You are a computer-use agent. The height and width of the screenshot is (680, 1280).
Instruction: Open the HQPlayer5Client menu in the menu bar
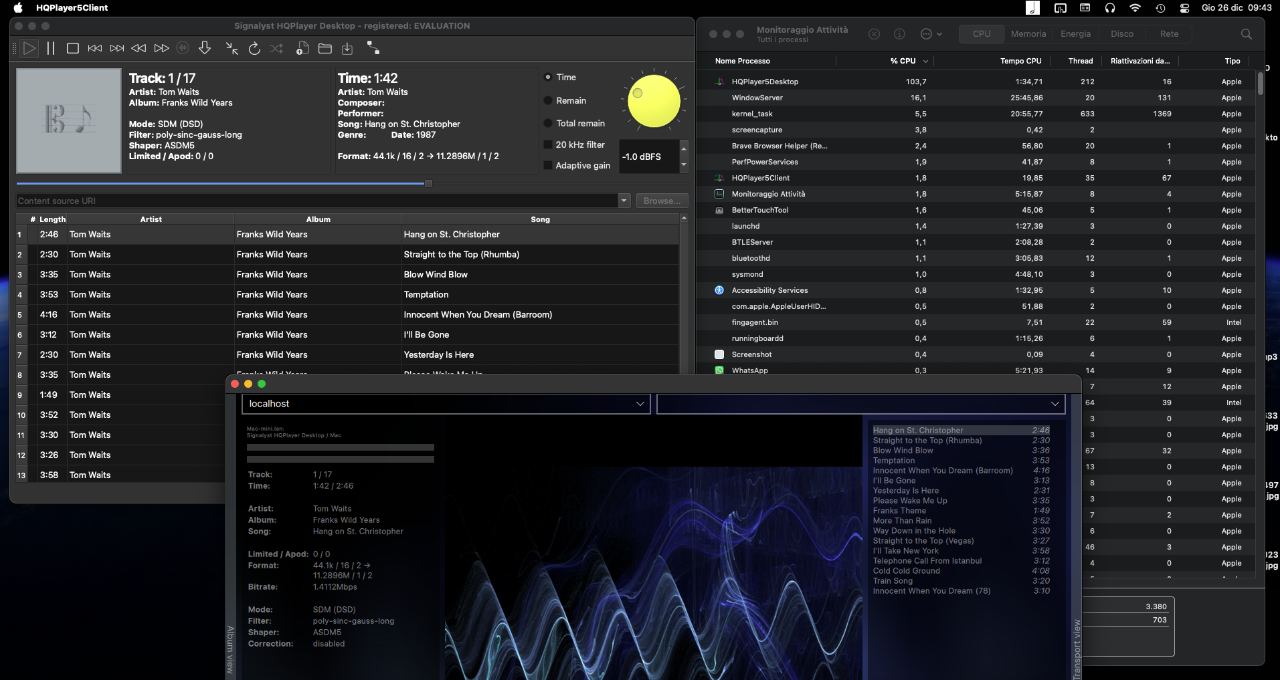point(72,7)
